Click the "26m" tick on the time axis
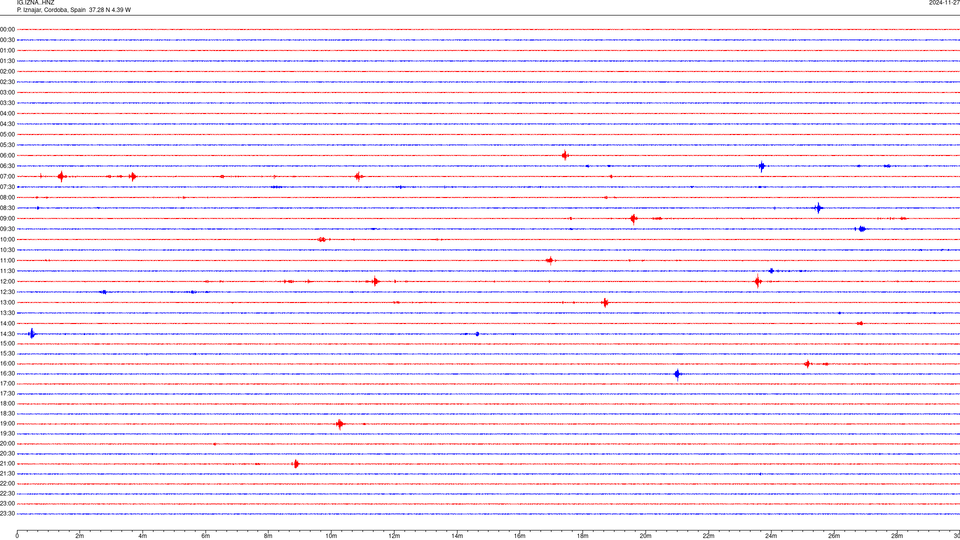Screen dimensions: 960x540 (x=834, y=536)
